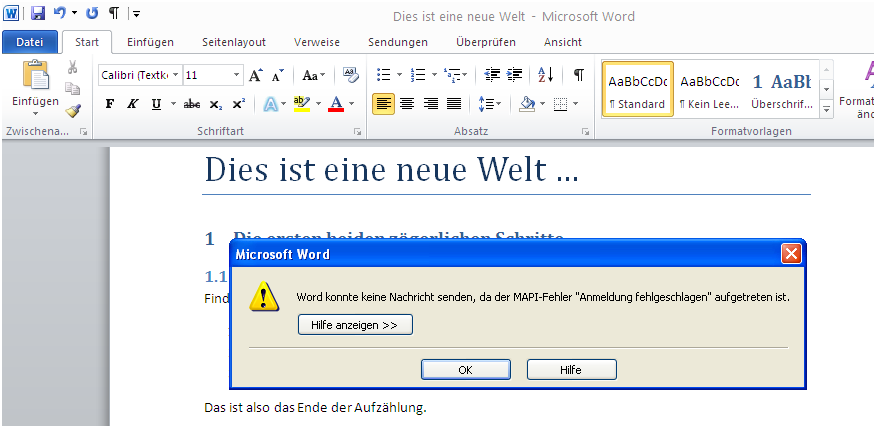Open the Customize Quick Access Toolbar arrow
Image resolution: width=874 pixels, height=426 pixels.
pyautogui.click(x=137, y=13)
